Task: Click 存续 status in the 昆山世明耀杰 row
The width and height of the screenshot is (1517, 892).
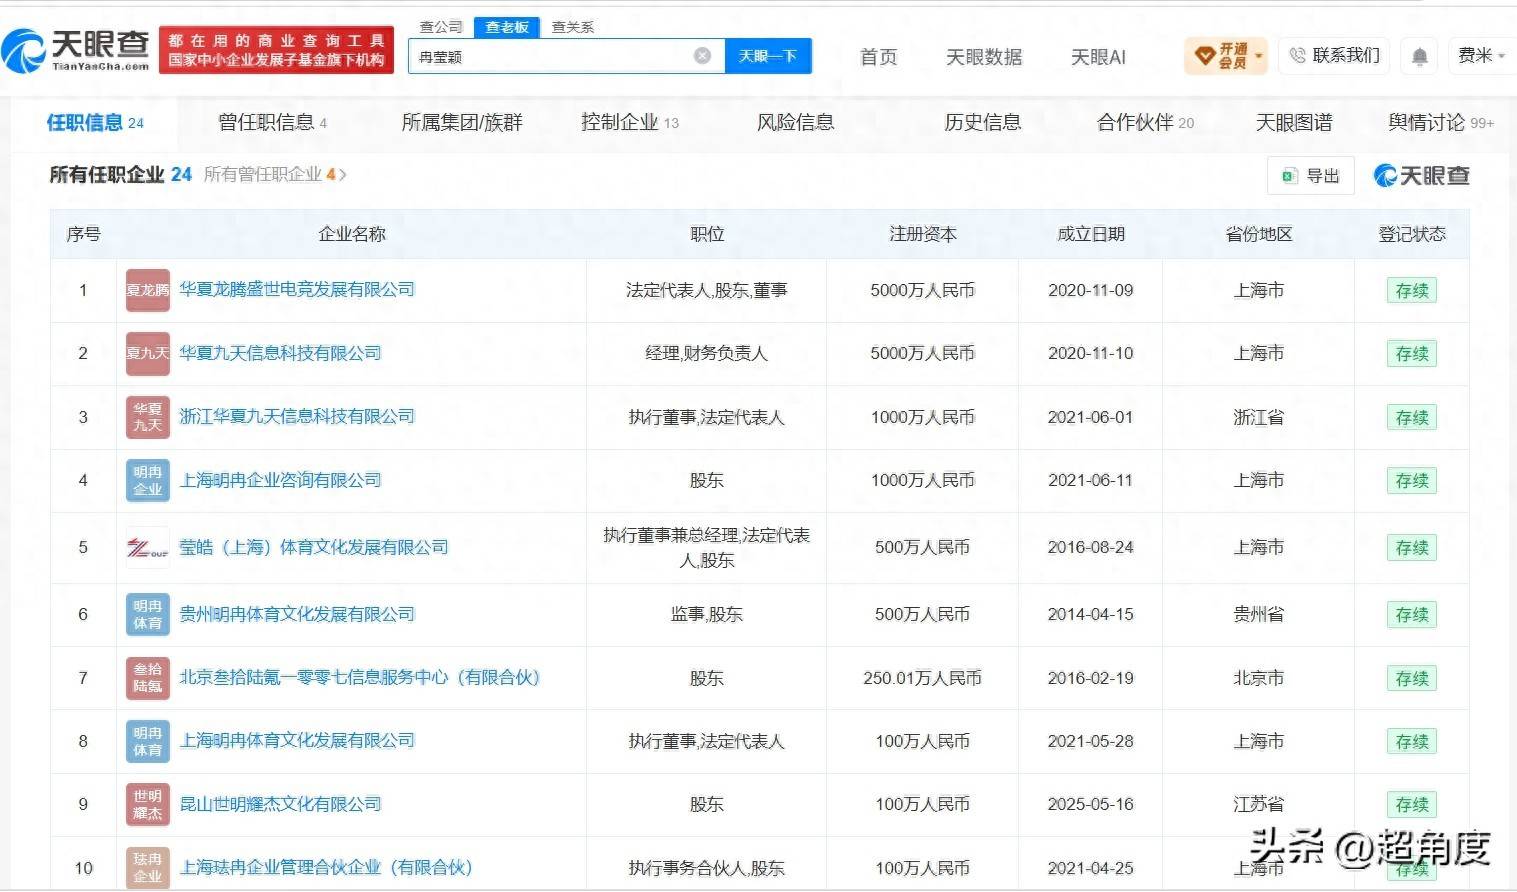Action: pos(1412,805)
